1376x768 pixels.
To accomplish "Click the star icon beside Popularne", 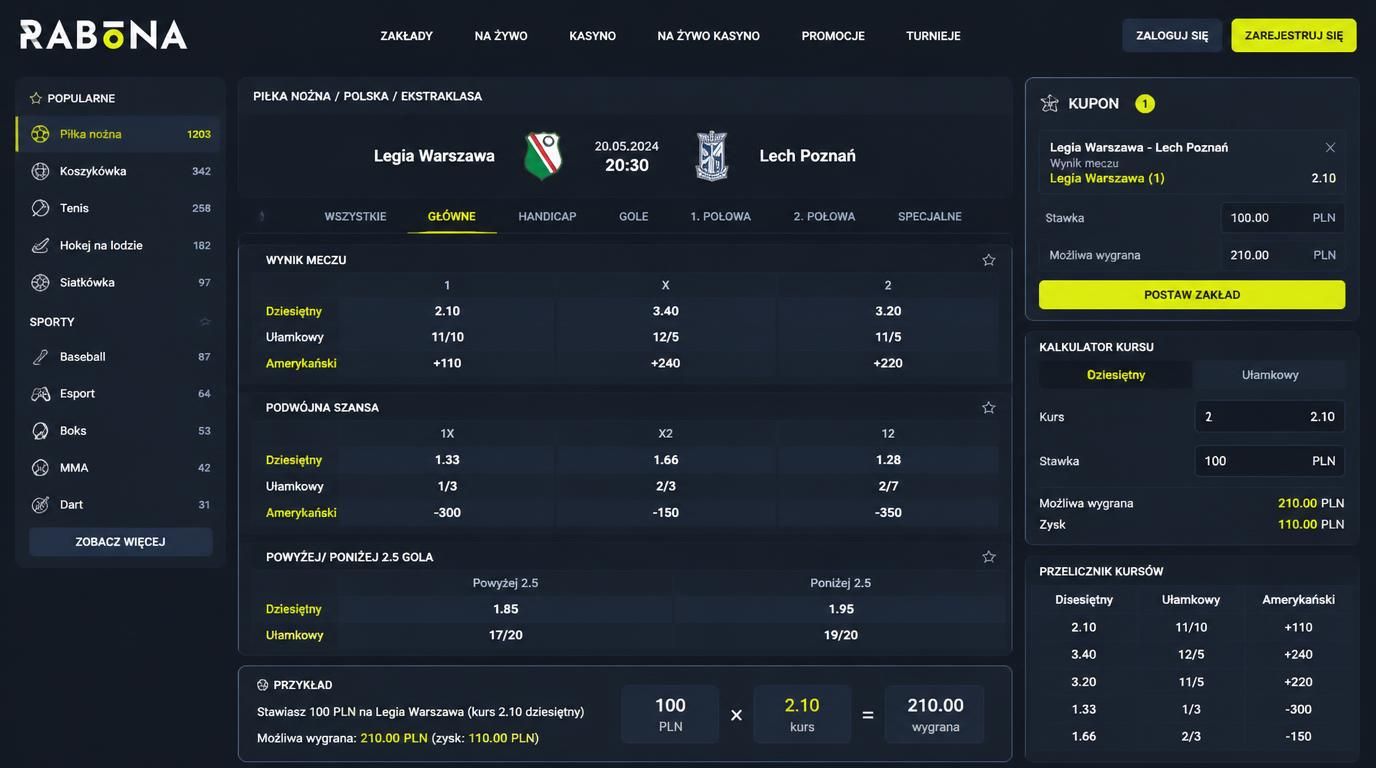I will pyautogui.click(x=36, y=98).
